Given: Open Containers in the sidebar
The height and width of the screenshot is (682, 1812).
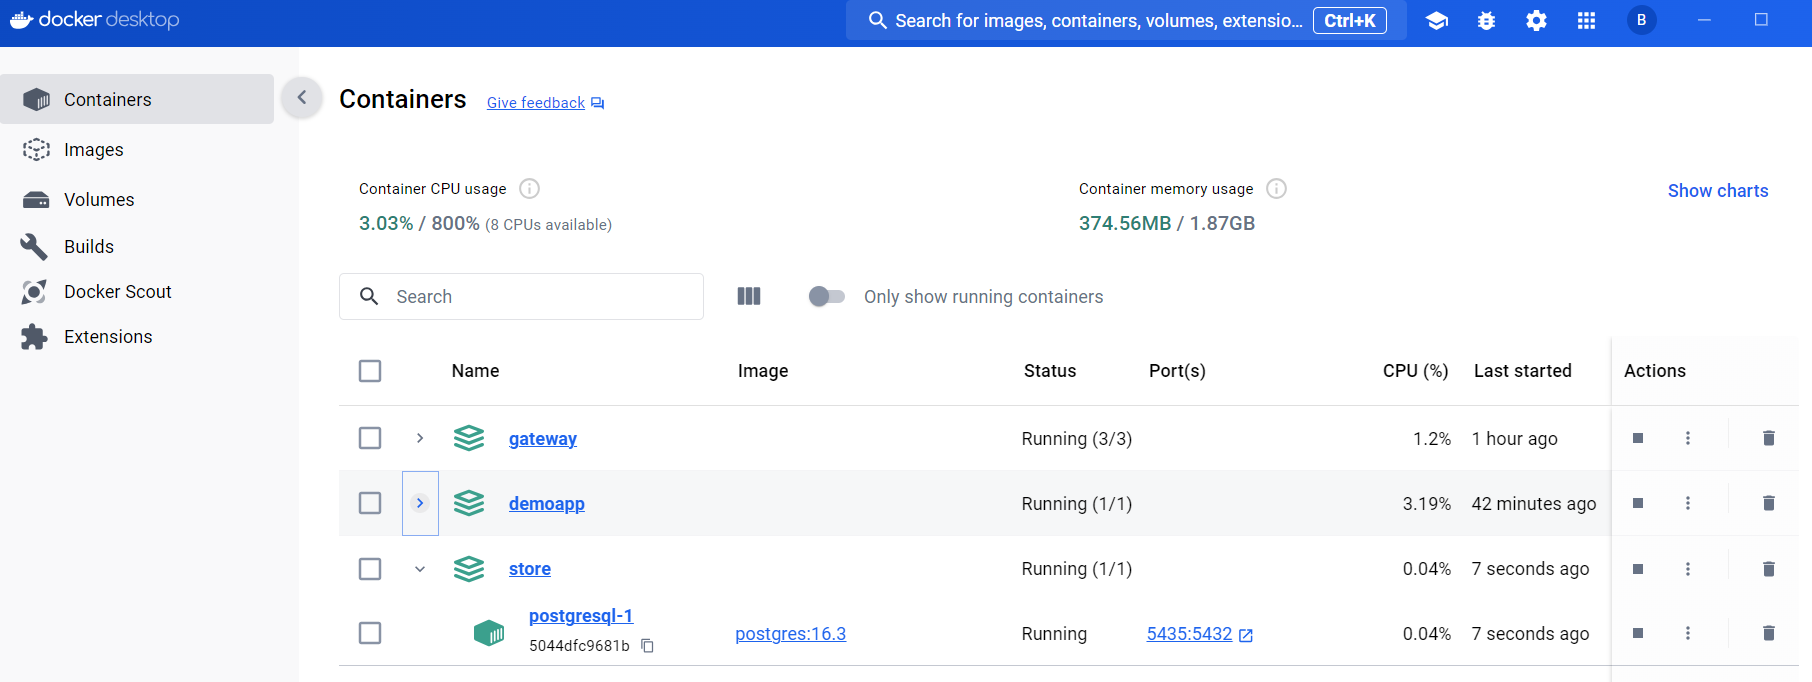Looking at the screenshot, I should pos(137,99).
